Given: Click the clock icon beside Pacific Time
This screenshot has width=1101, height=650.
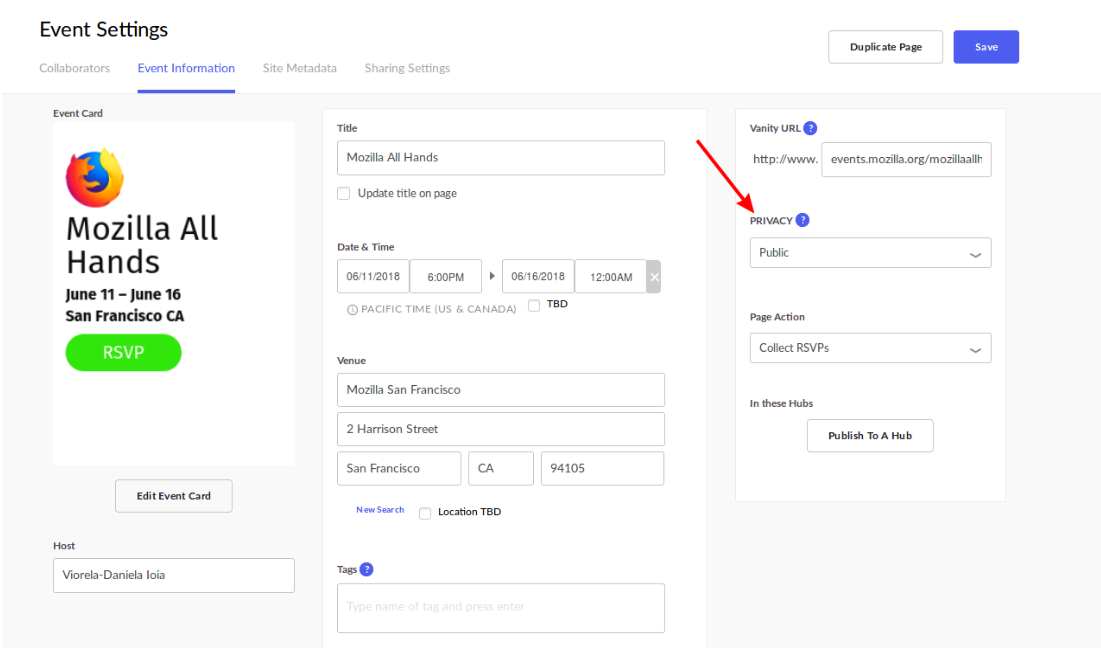Looking at the screenshot, I should pos(352,310).
